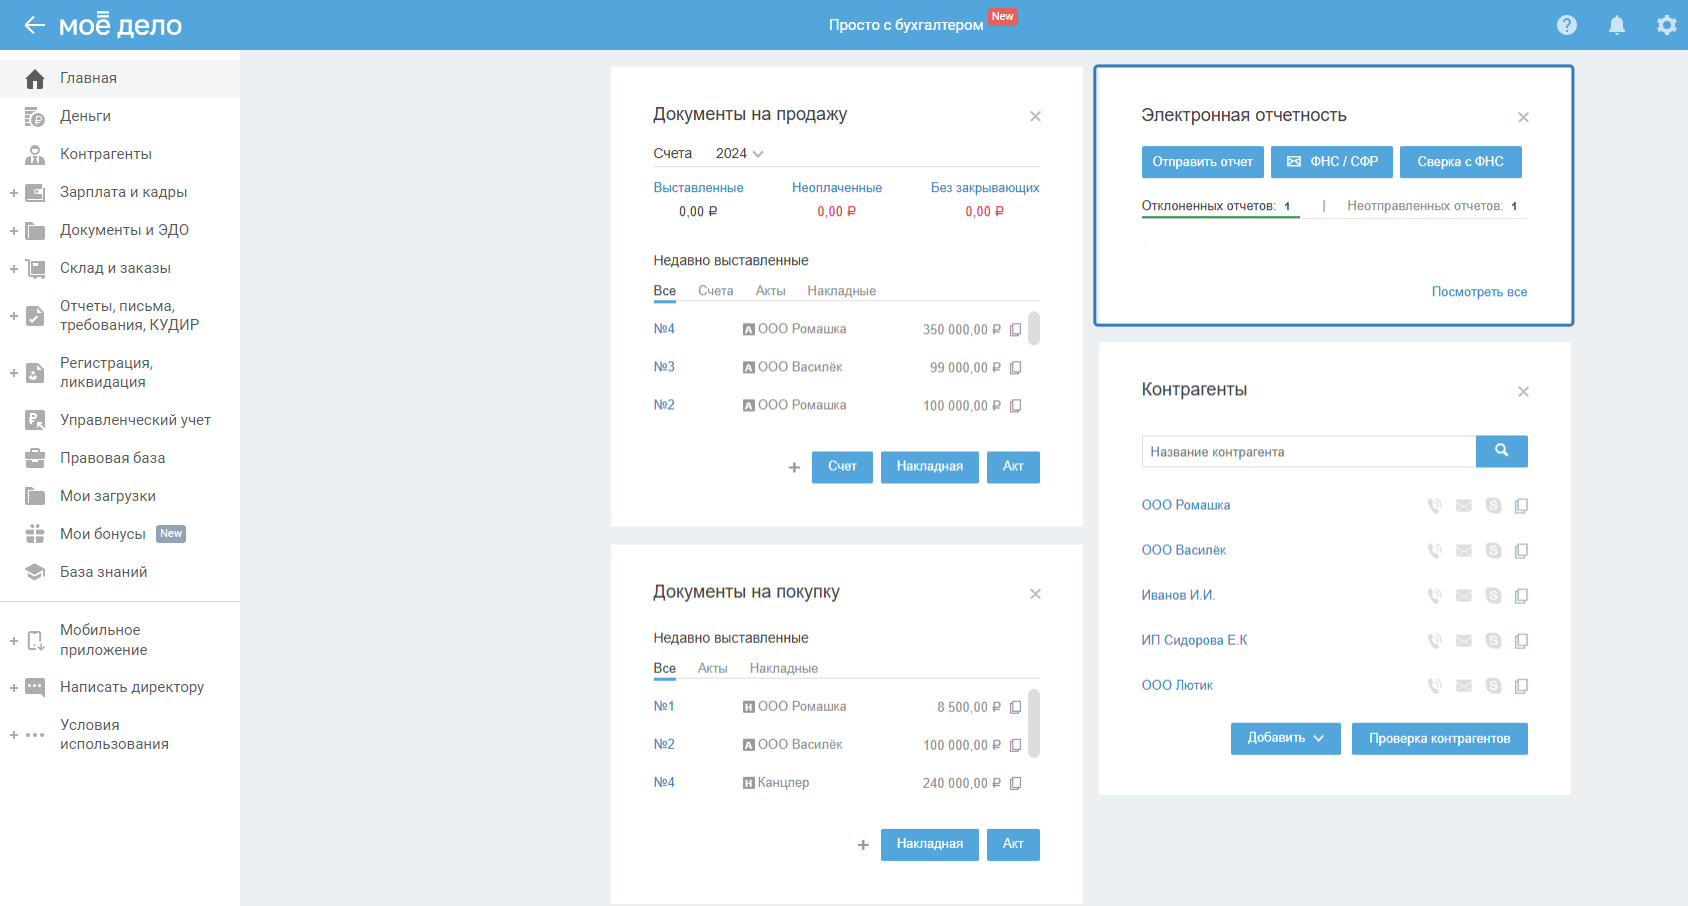Screen dimensions: 1688x906
Task: Click the plus icon beside the Счет button
Action: pos(794,467)
